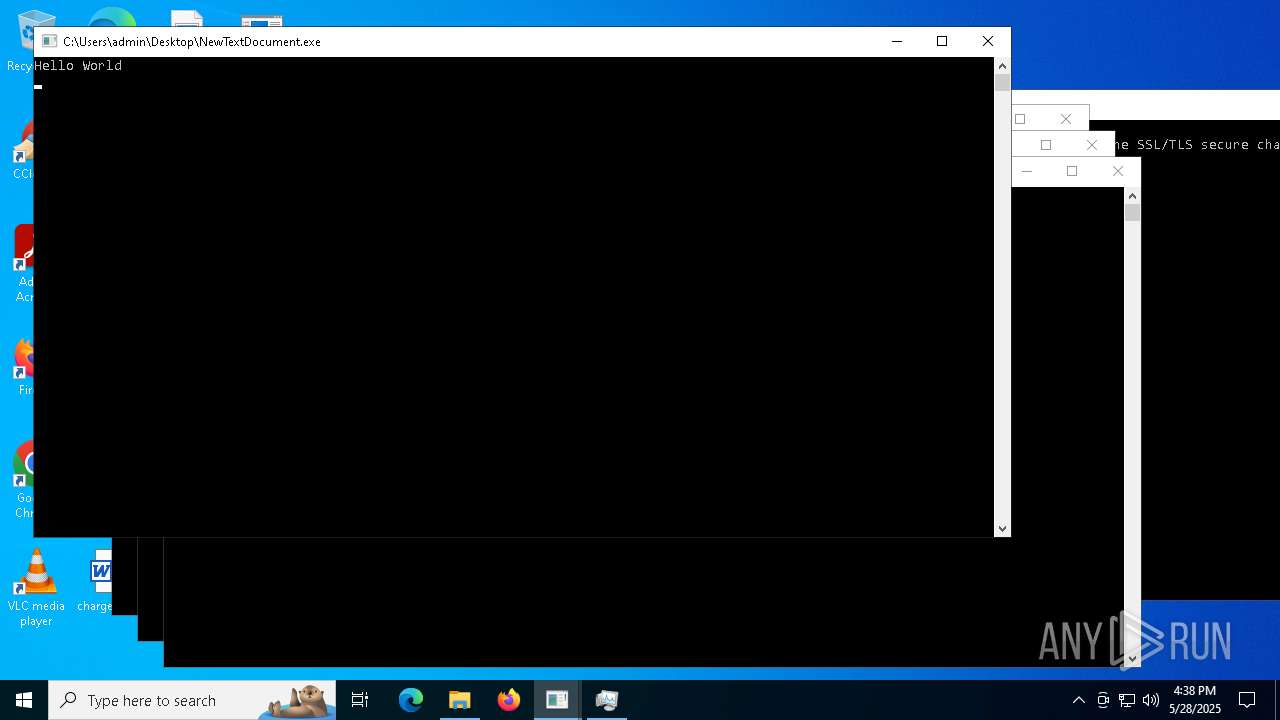Minimize the NewTextDocument.exe console window

(897, 41)
